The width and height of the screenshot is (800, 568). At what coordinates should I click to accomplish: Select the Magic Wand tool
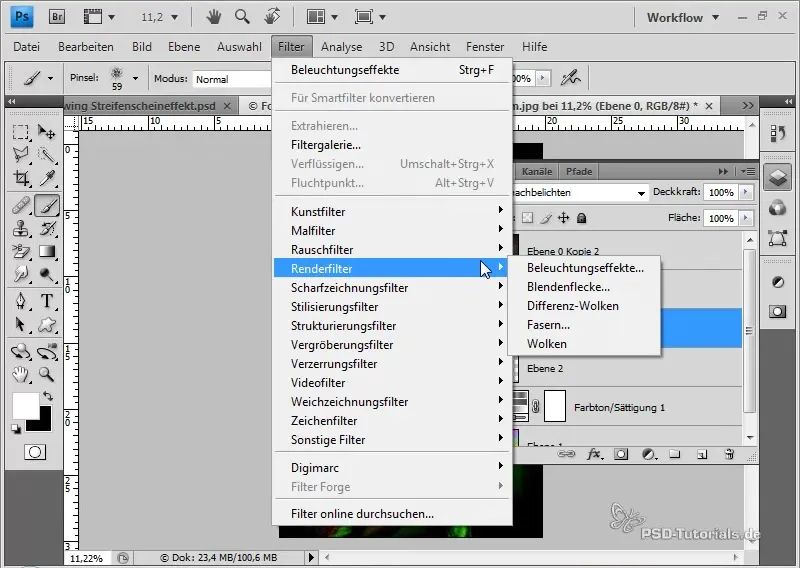47,155
